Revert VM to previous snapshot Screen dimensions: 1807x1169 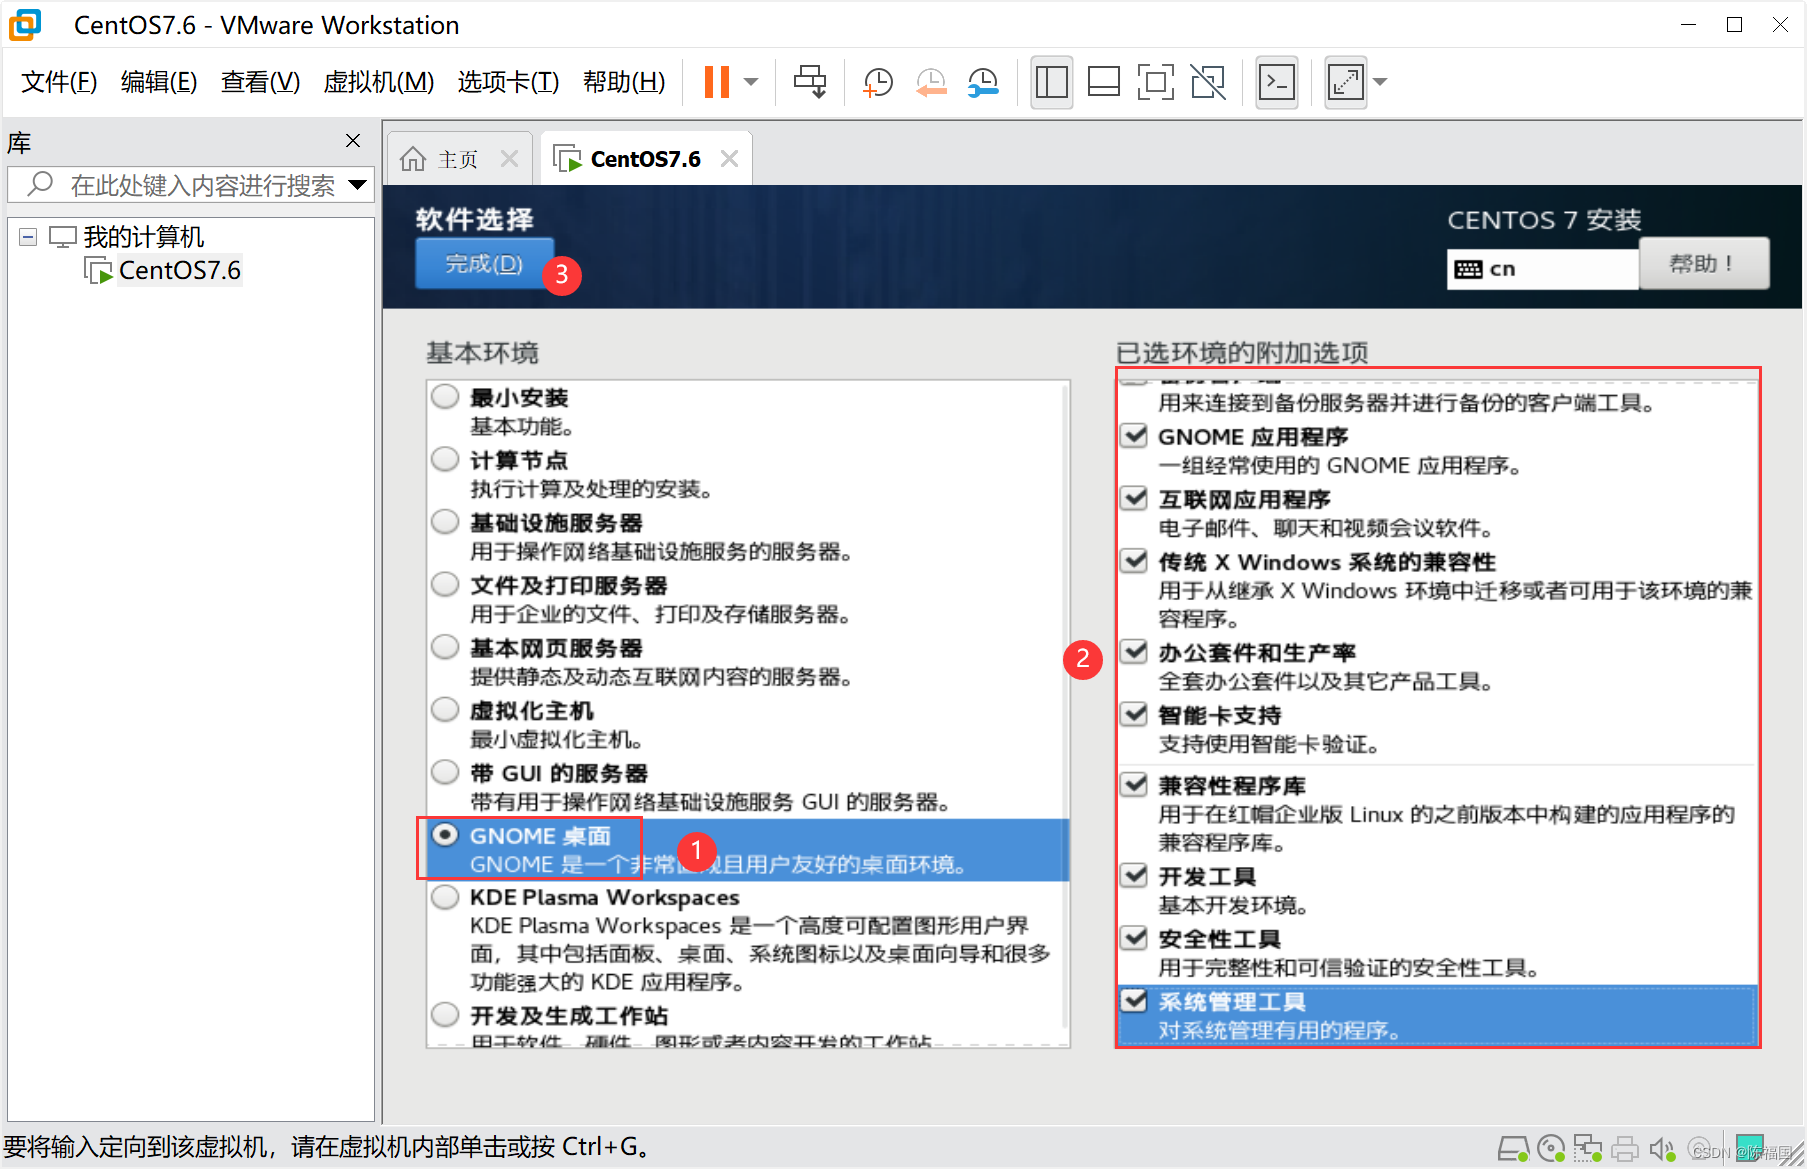tap(931, 82)
